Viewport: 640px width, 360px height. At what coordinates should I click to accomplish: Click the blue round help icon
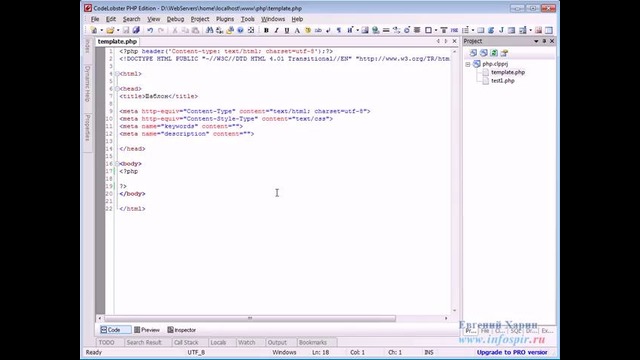[240, 30]
